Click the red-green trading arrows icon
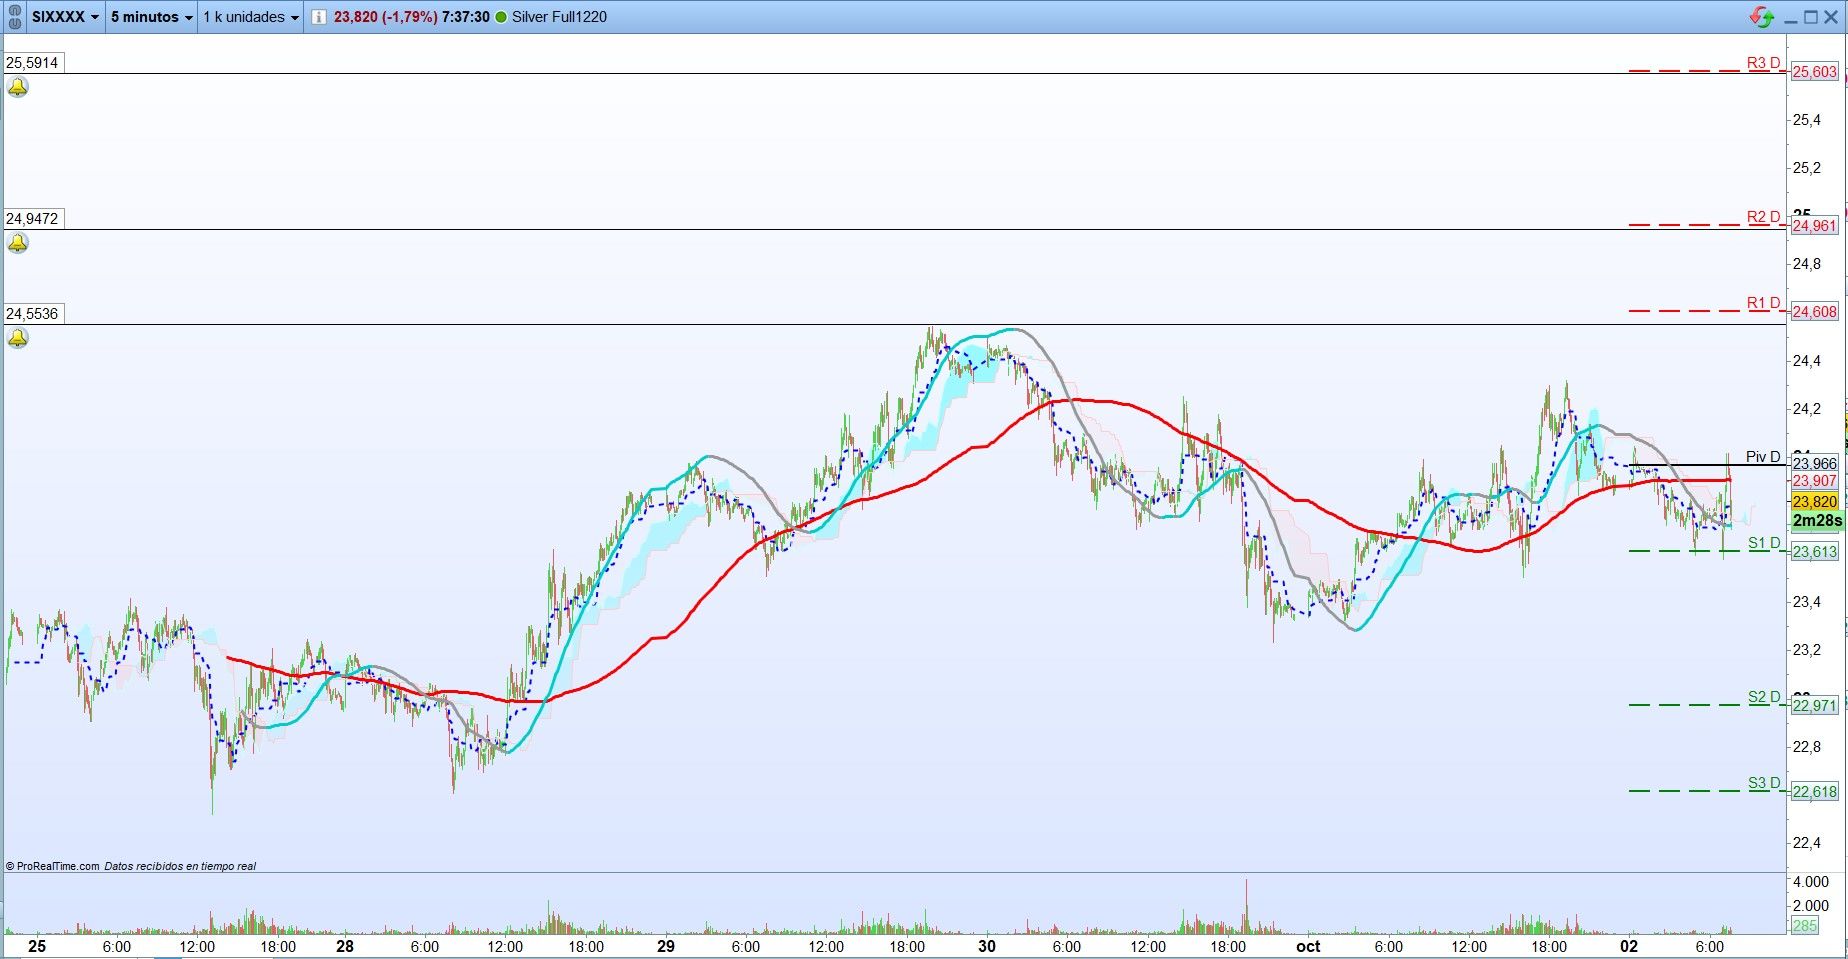The height and width of the screenshot is (959, 1848). pos(1762,17)
